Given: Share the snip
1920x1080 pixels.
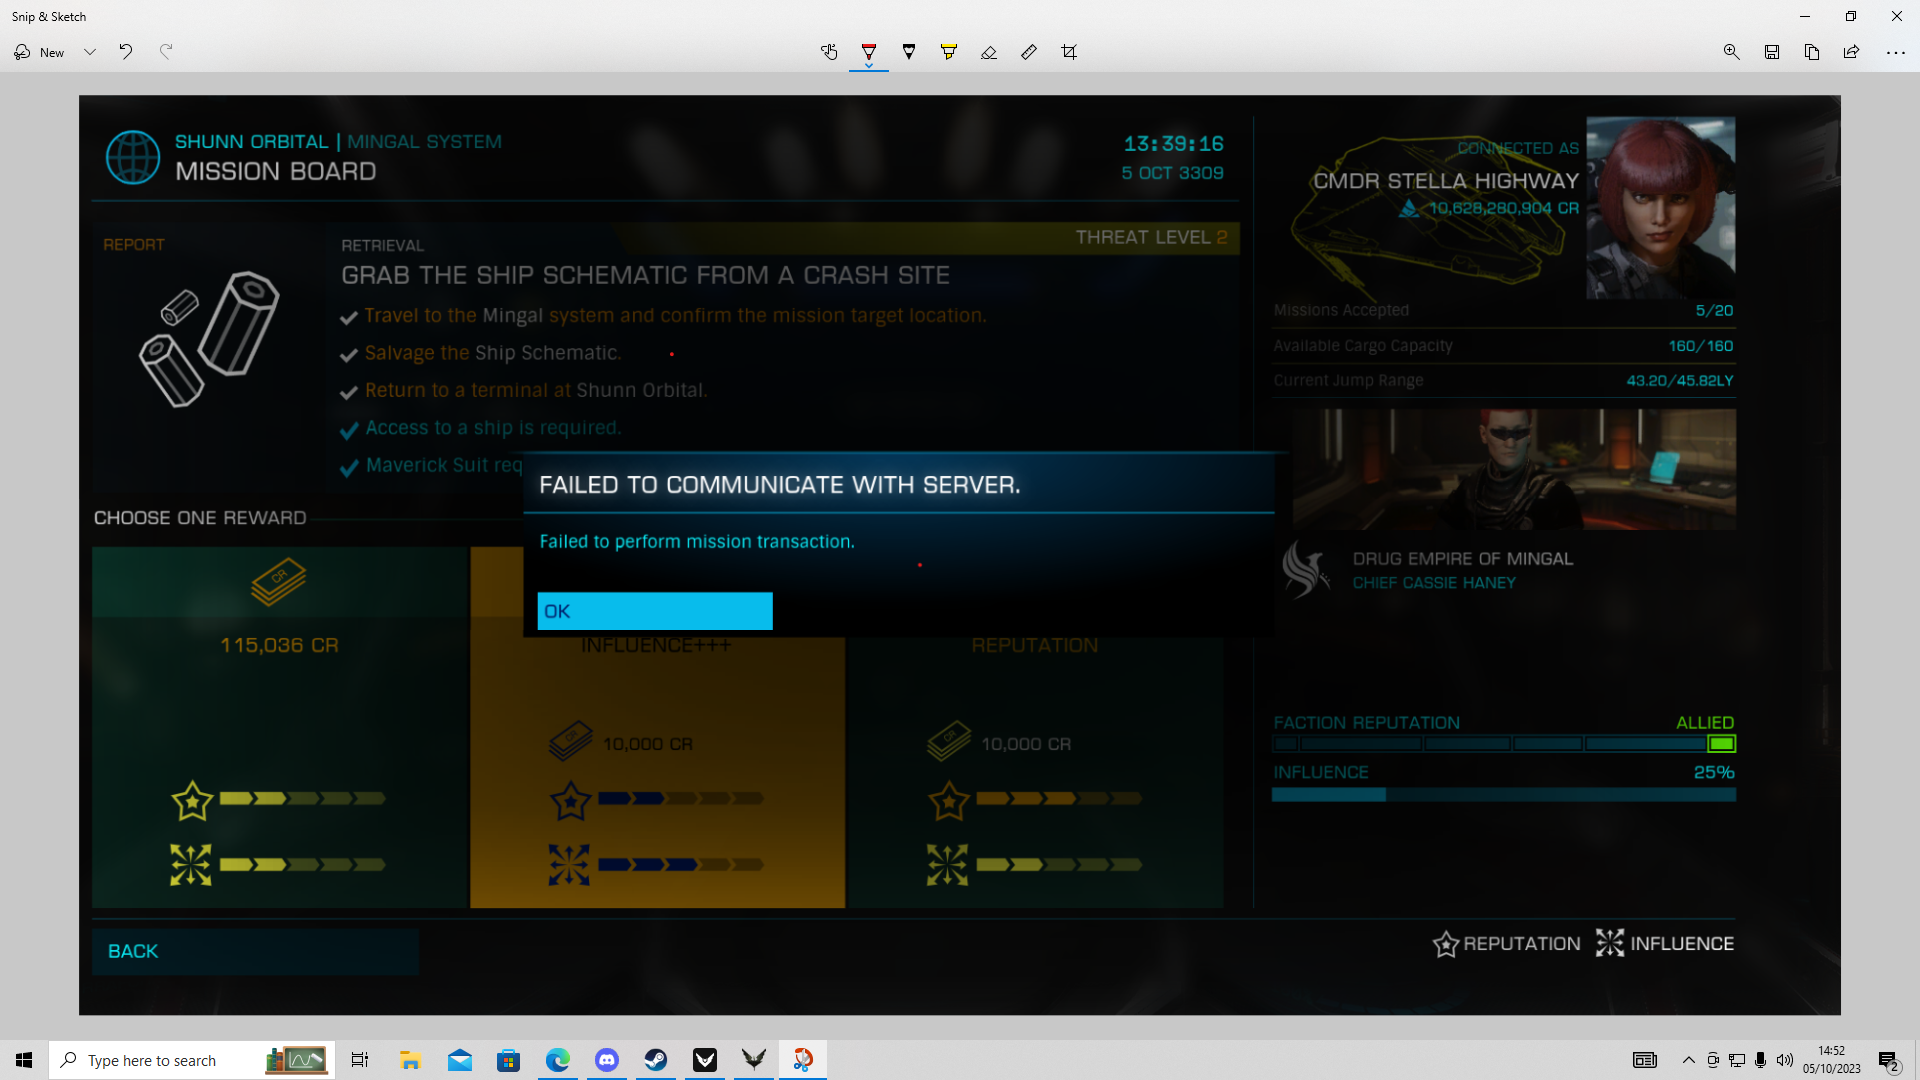Looking at the screenshot, I should pyautogui.click(x=1852, y=52).
